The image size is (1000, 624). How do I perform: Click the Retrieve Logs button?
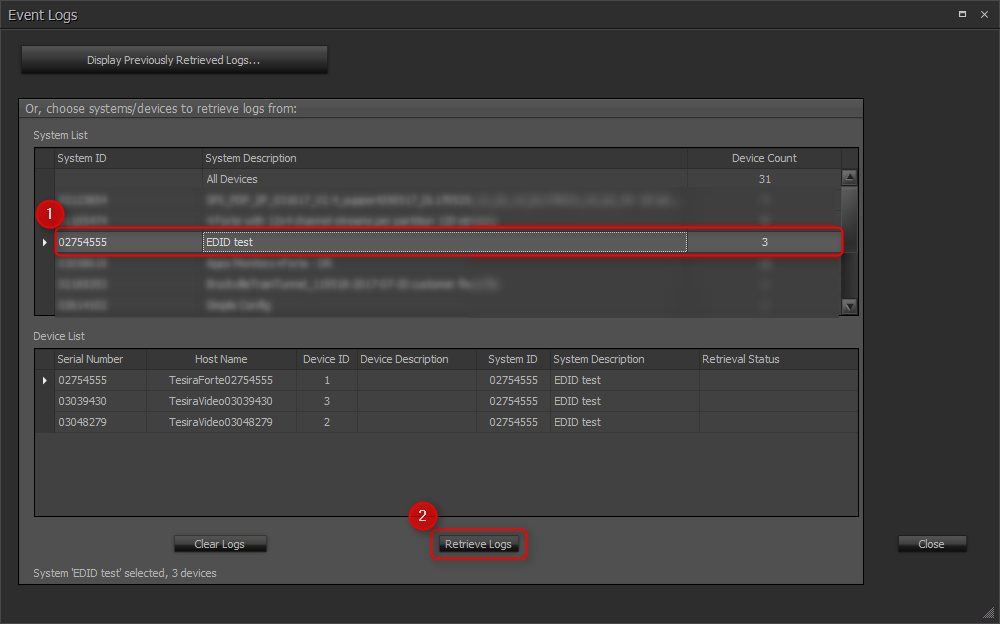click(x=478, y=544)
